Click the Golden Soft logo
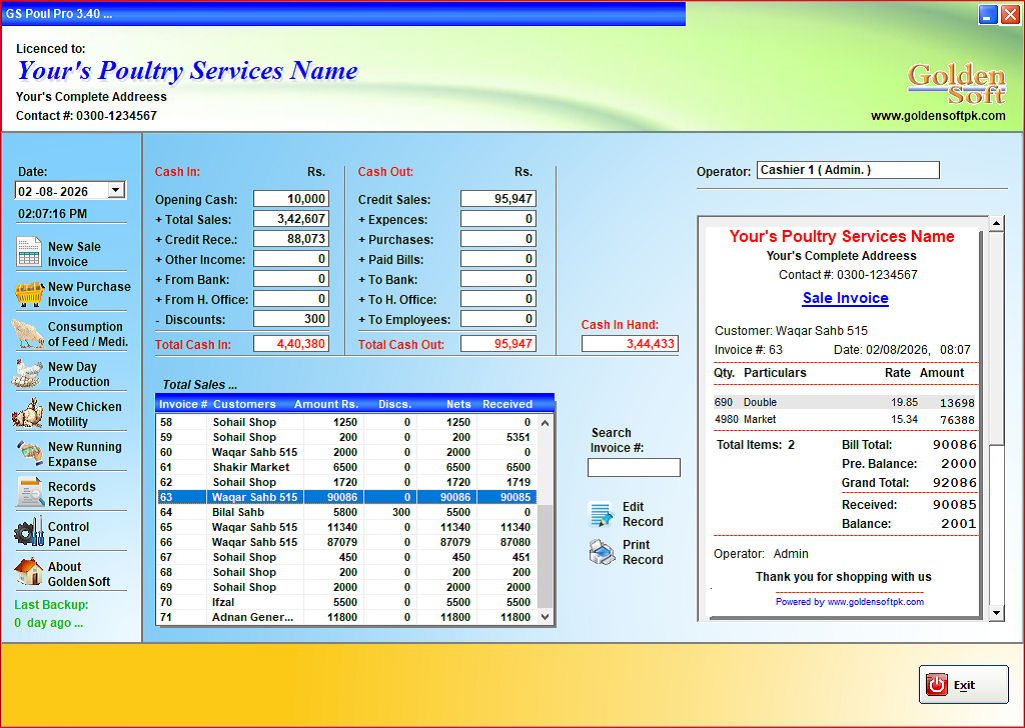The width and height of the screenshot is (1025, 728). (x=956, y=84)
